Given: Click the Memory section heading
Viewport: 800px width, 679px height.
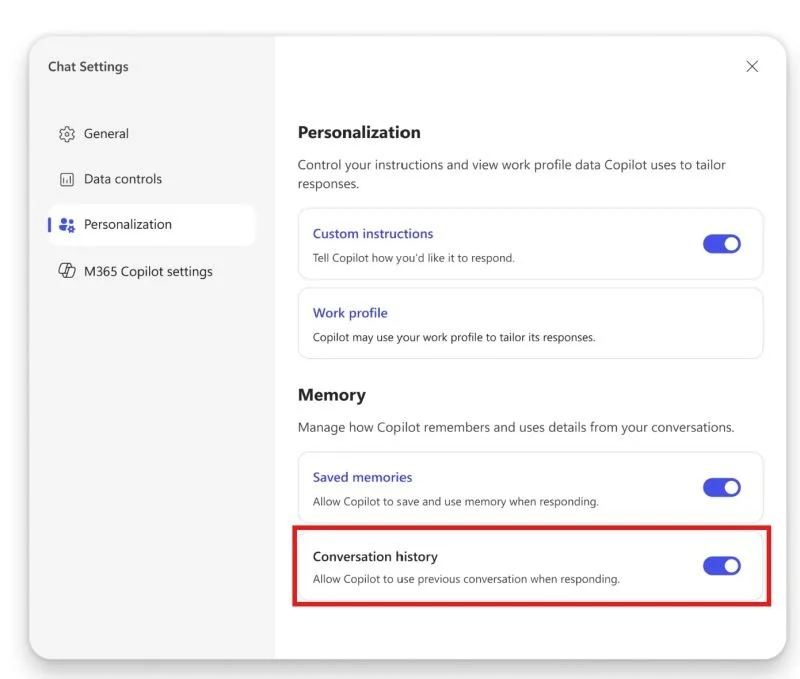Looking at the screenshot, I should pos(332,395).
